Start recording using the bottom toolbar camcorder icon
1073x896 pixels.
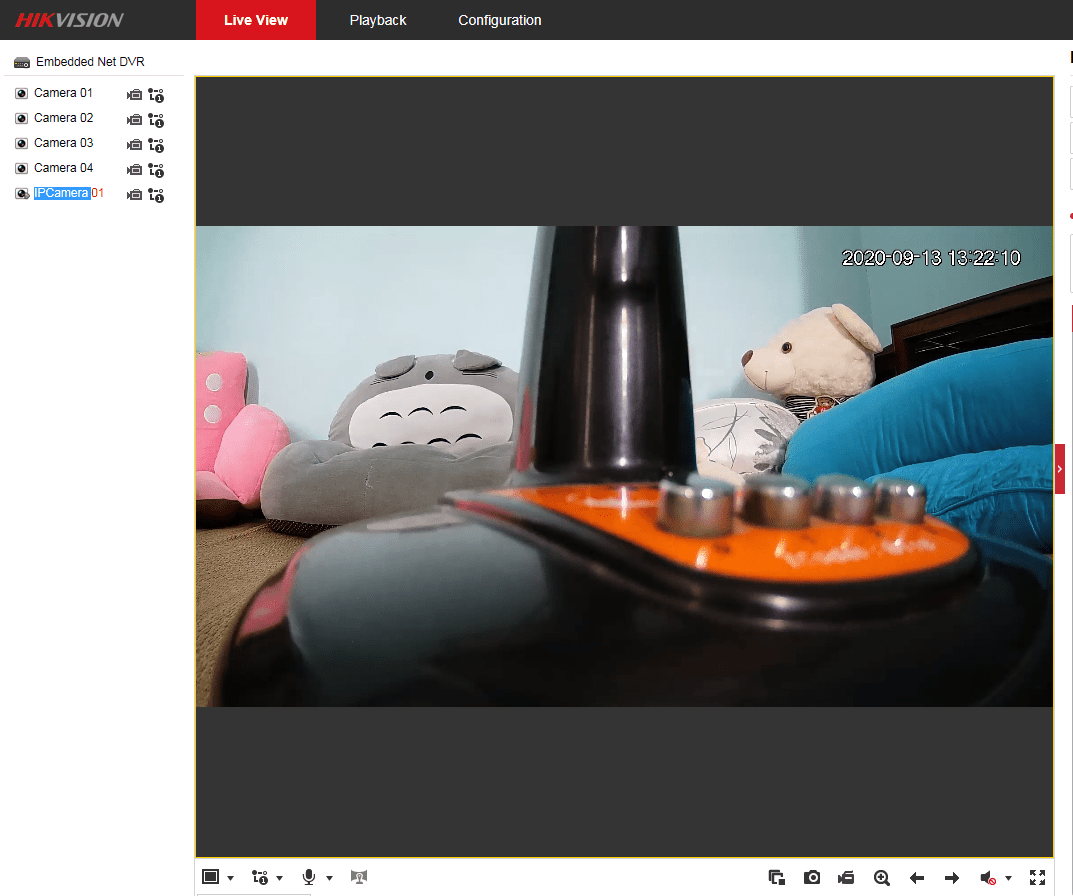[846, 877]
